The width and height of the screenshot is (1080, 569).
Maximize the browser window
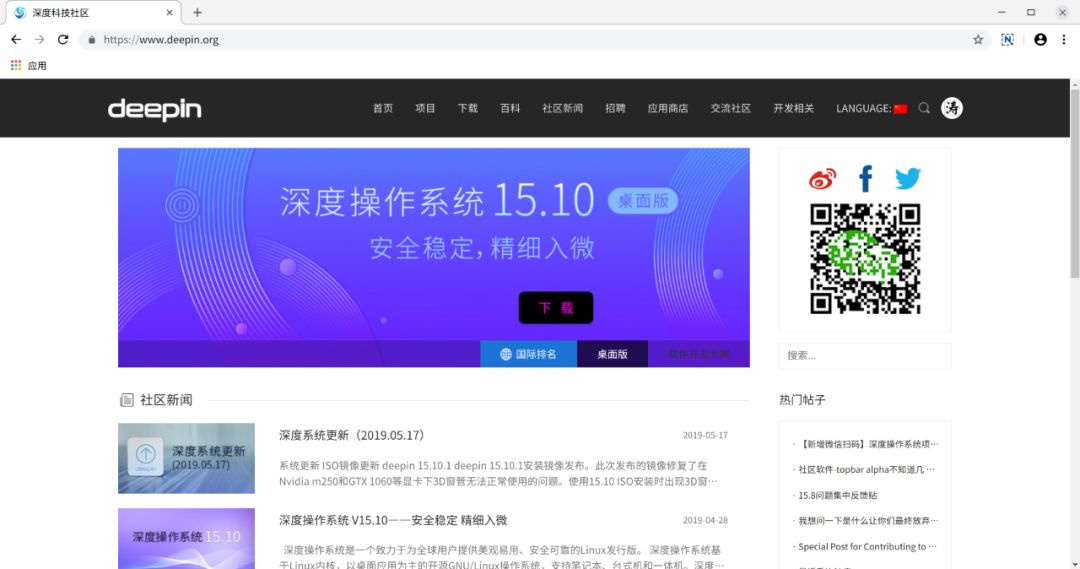(x=1031, y=12)
